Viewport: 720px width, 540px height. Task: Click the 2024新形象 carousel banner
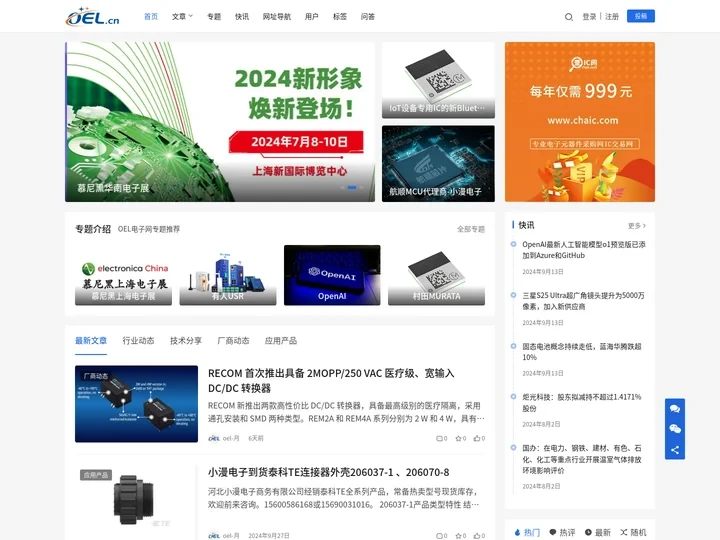click(220, 122)
